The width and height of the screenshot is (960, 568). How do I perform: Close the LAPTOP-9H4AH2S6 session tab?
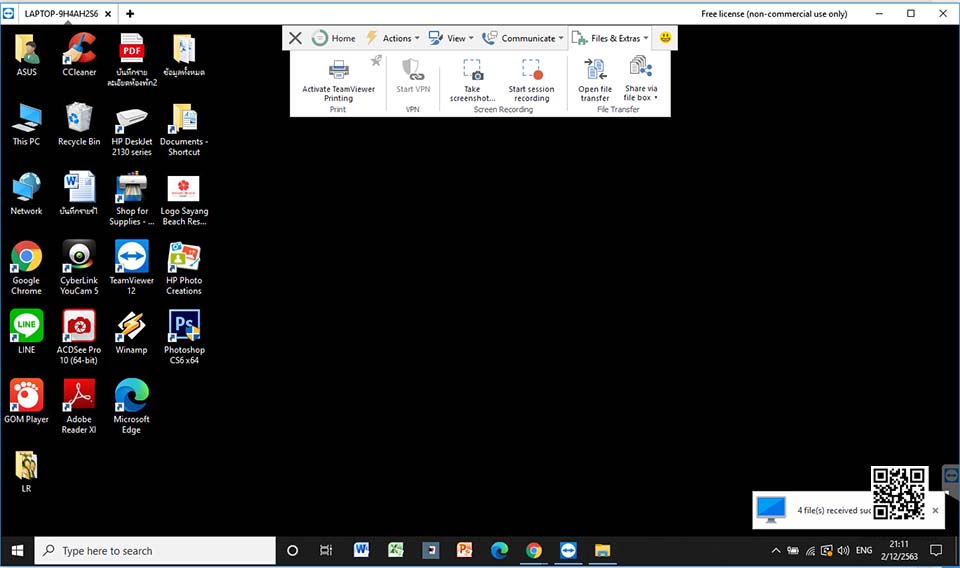(108, 13)
